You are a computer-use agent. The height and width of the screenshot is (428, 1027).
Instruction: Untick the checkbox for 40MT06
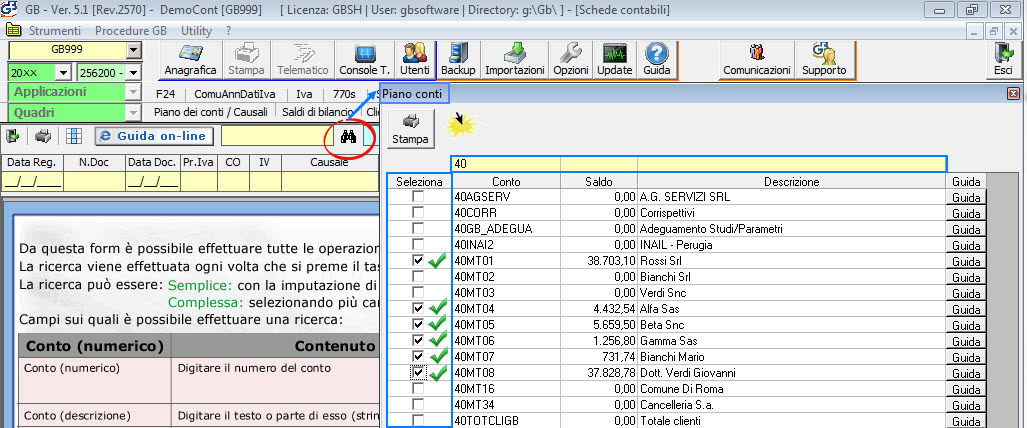click(x=418, y=340)
